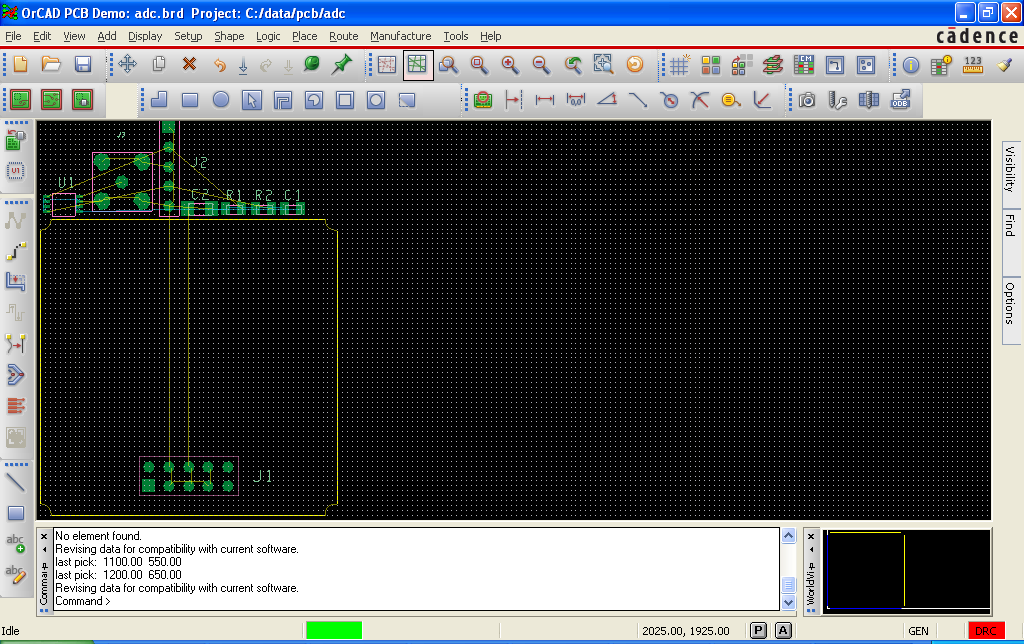Expand the Find side panel
The image size is (1024, 644).
1010,225
